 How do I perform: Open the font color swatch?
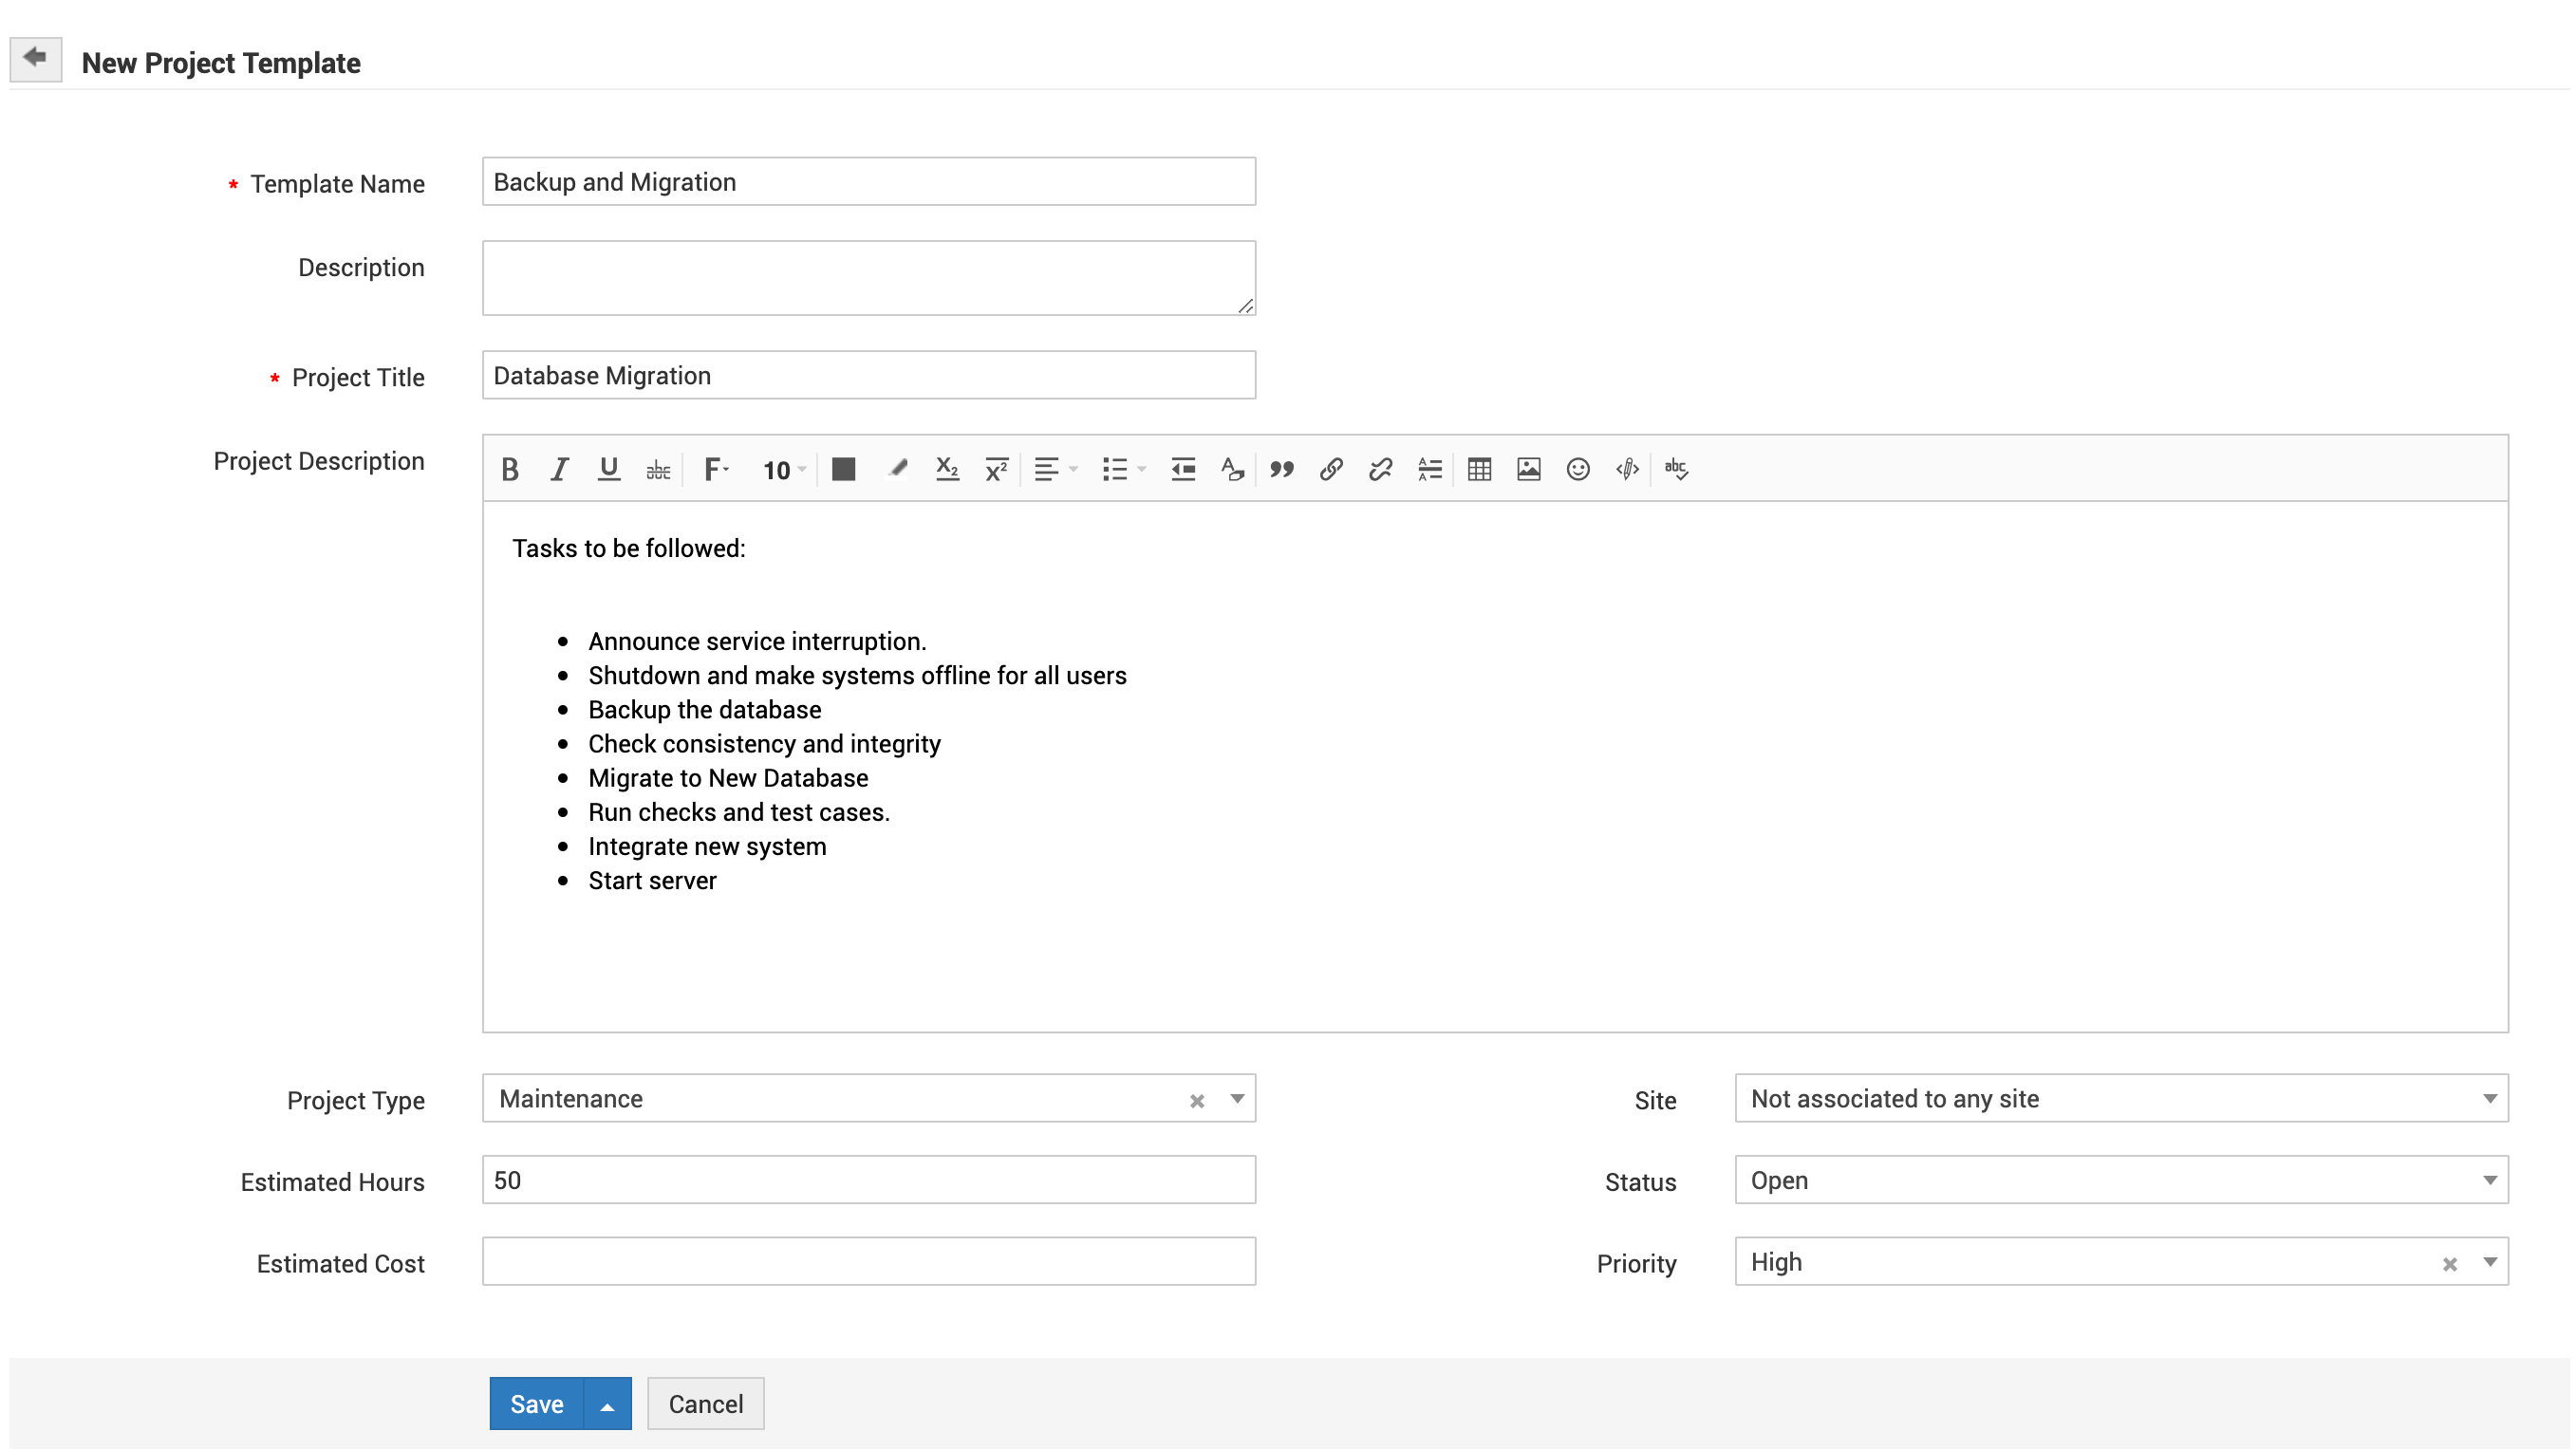coord(843,469)
